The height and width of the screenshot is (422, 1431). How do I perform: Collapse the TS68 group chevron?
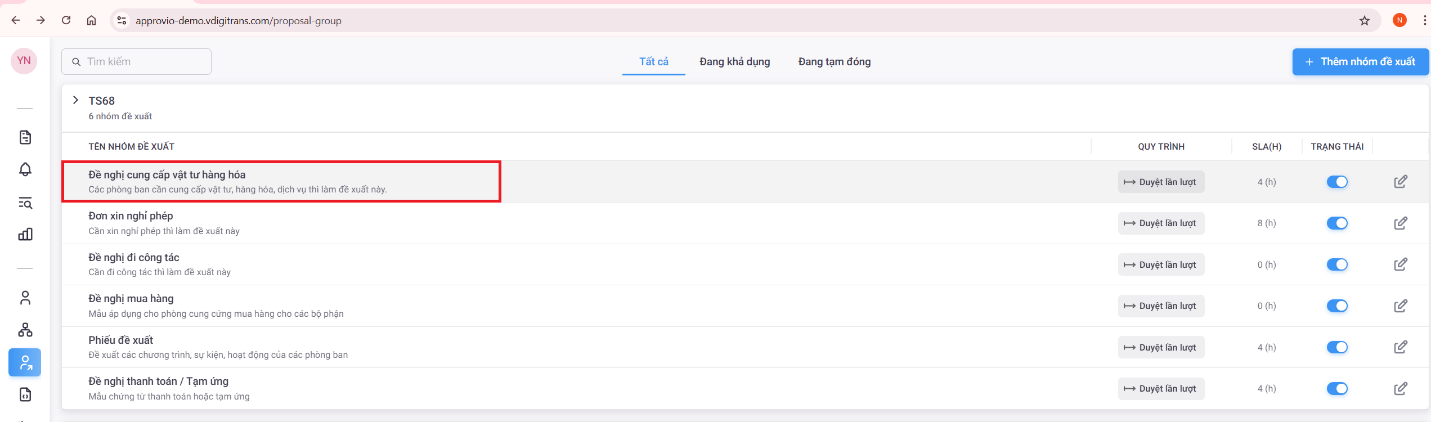75,100
